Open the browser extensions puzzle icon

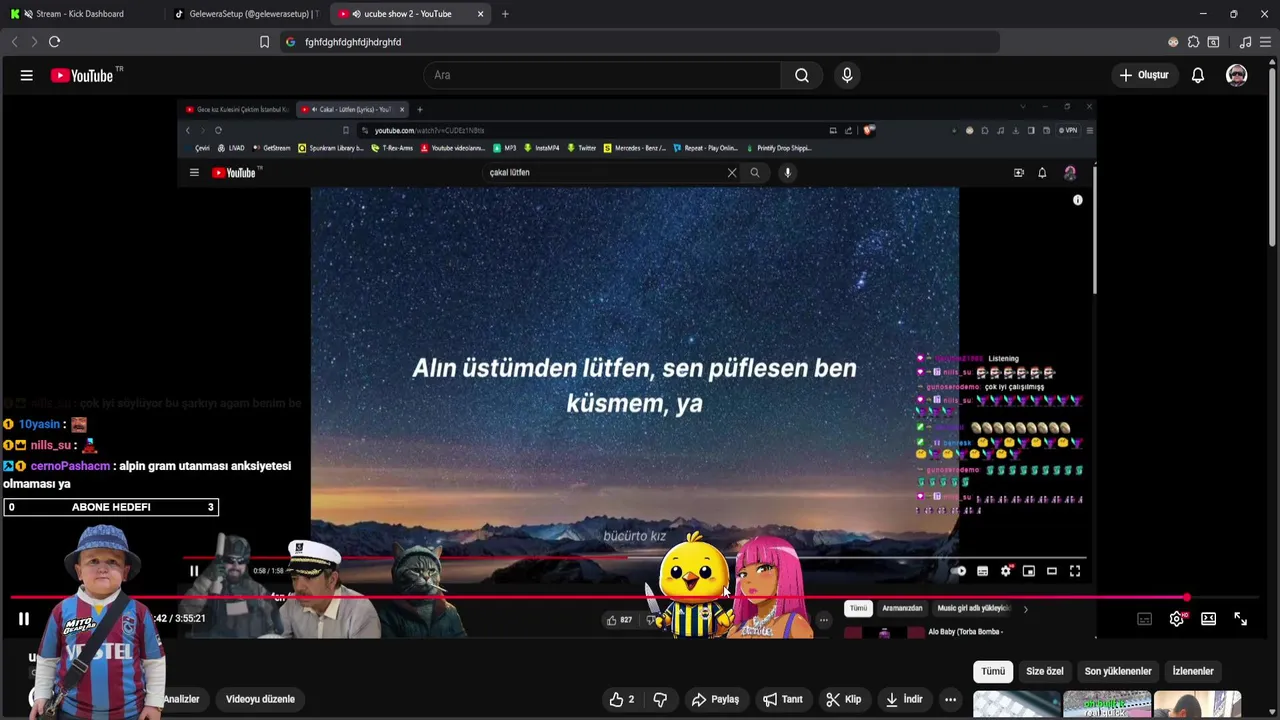[1193, 42]
